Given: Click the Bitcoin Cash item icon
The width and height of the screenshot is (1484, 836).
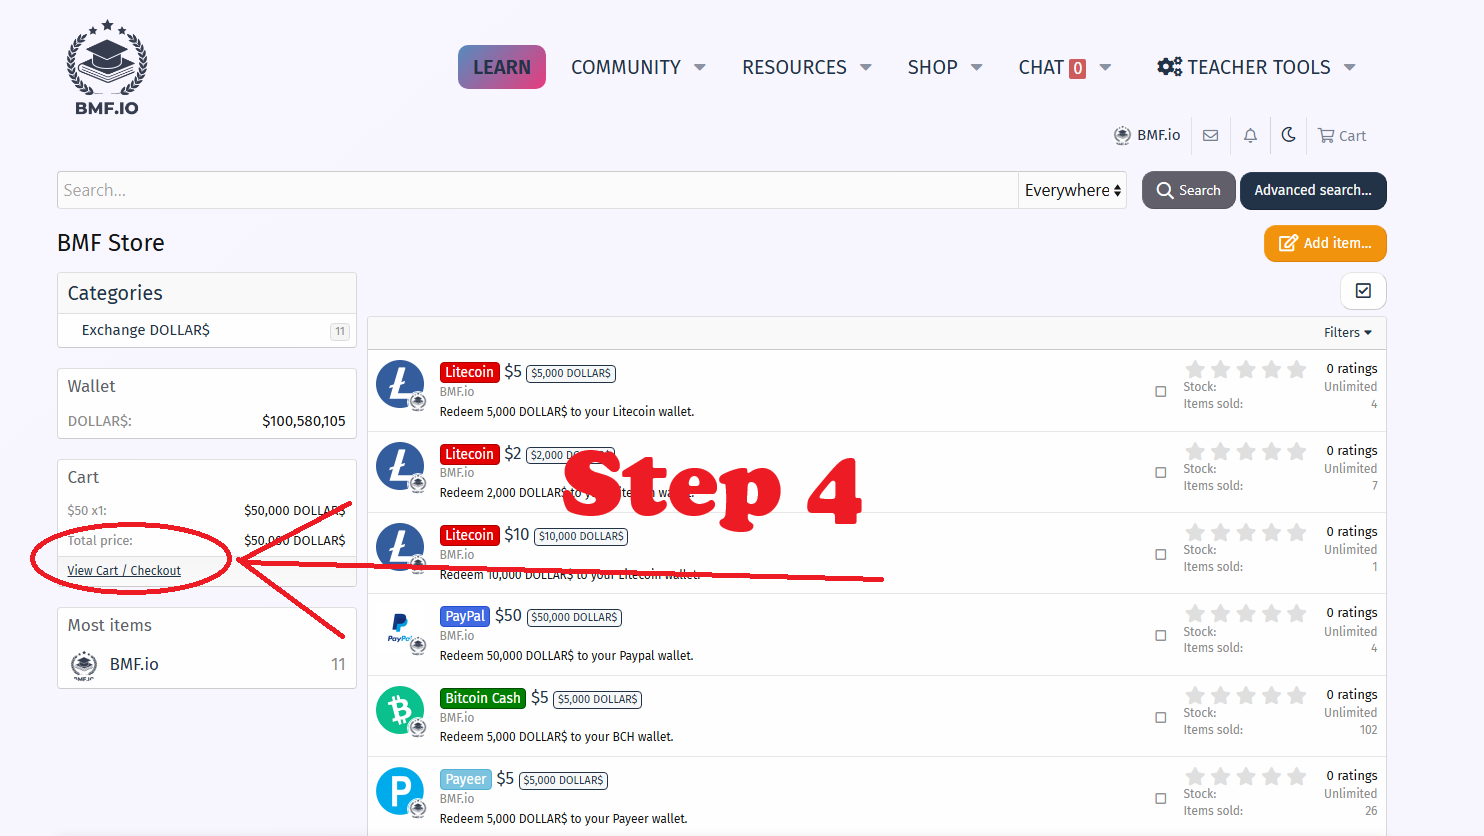Looking at the screenshot, I should coord(400,711).
